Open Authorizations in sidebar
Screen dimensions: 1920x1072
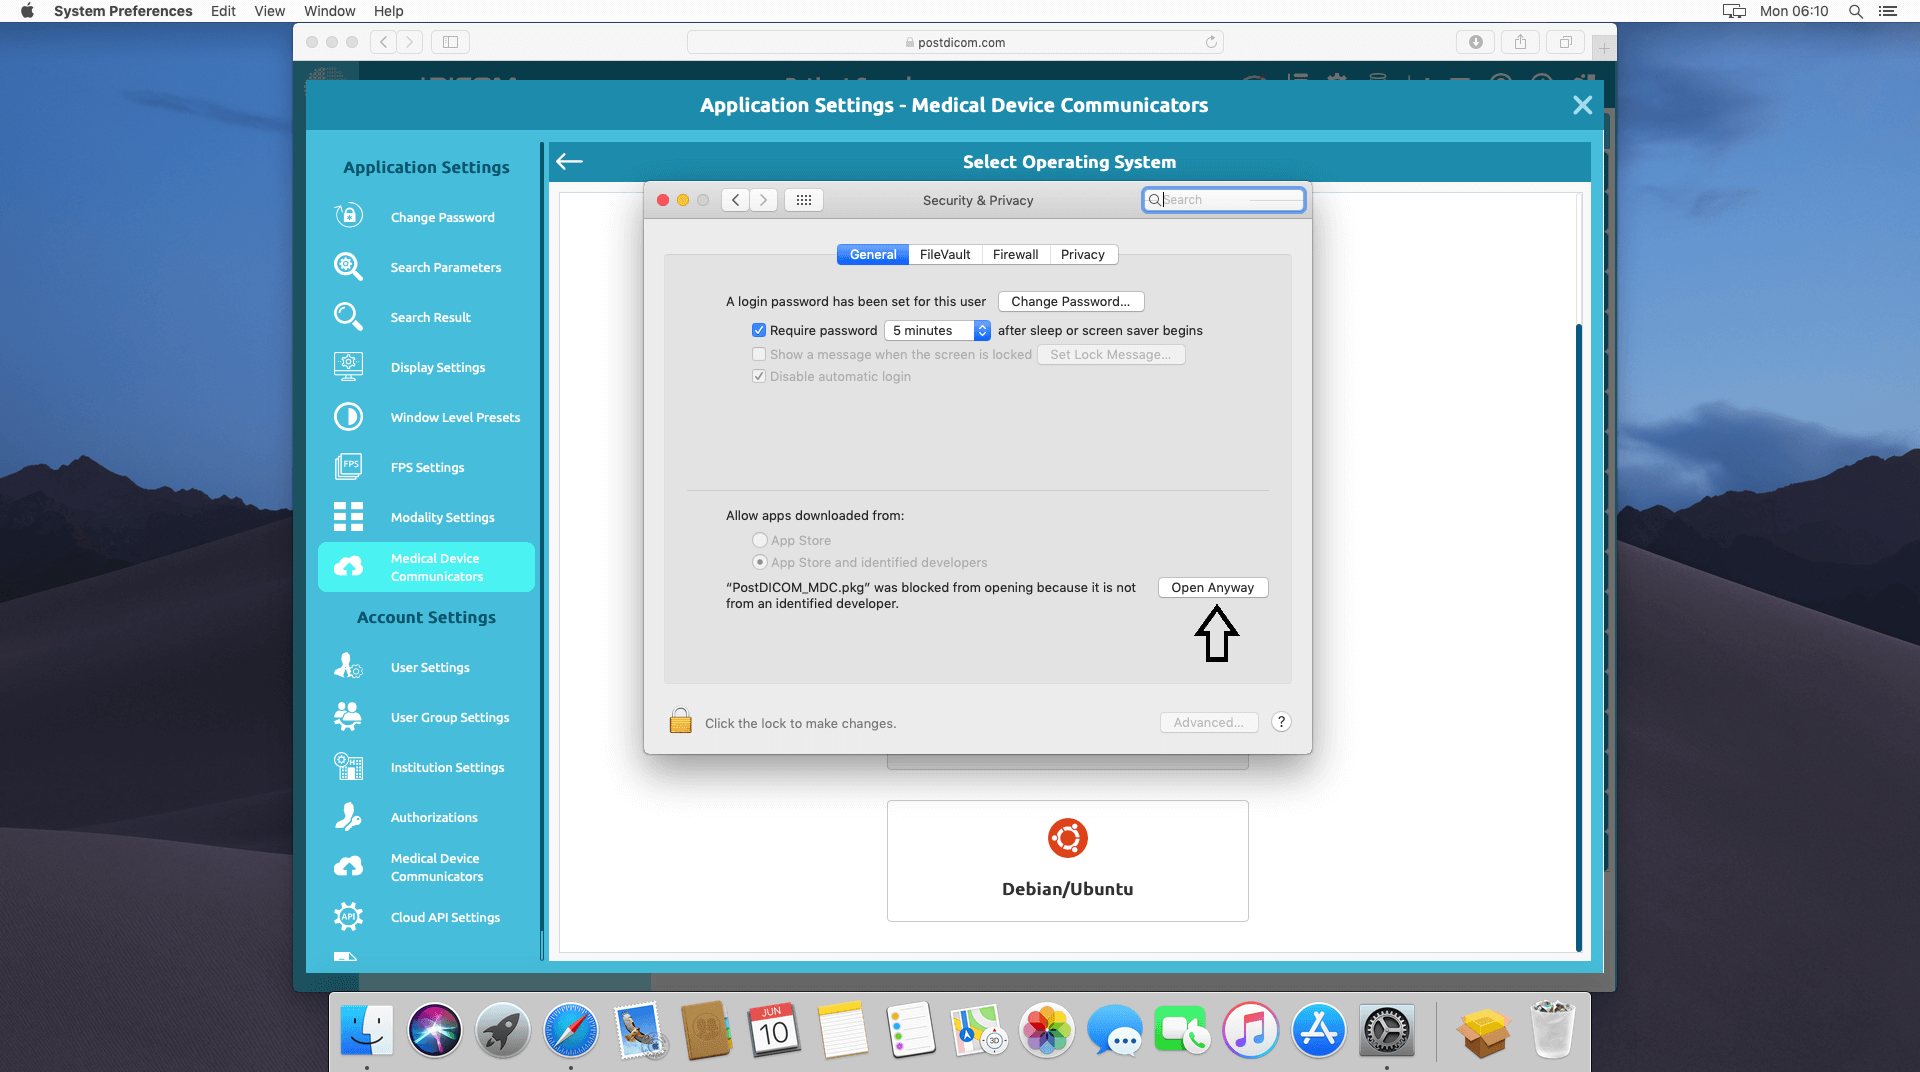pos(426,817)
